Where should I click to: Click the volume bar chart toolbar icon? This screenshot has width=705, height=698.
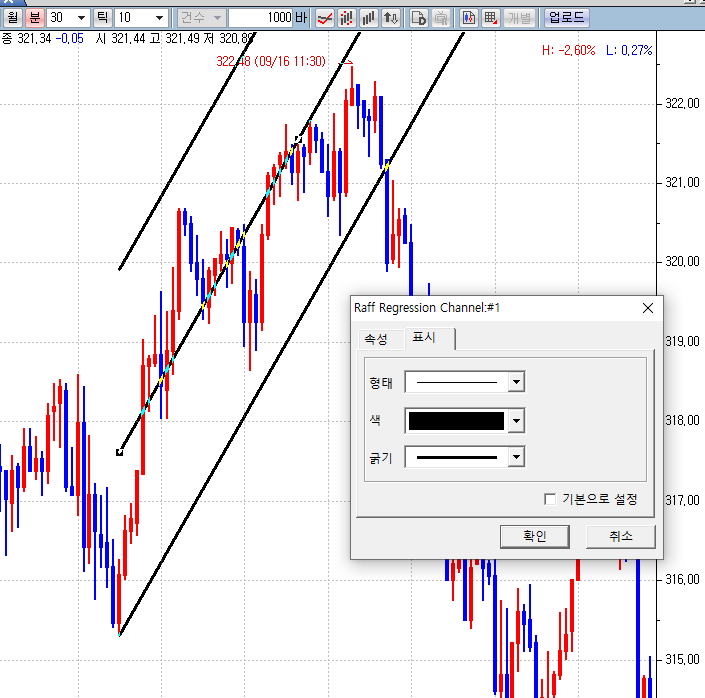pyautogui.click(x=369, y=18)
